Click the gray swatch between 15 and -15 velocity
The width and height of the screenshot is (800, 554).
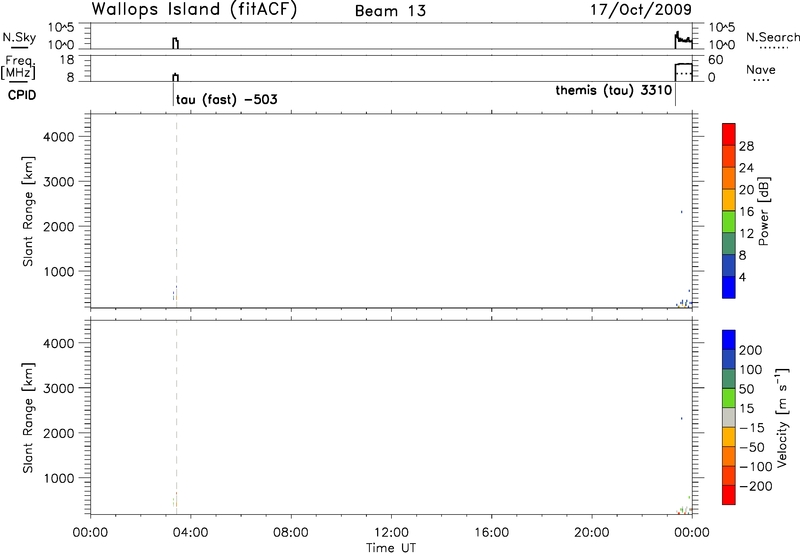point(729,418)
